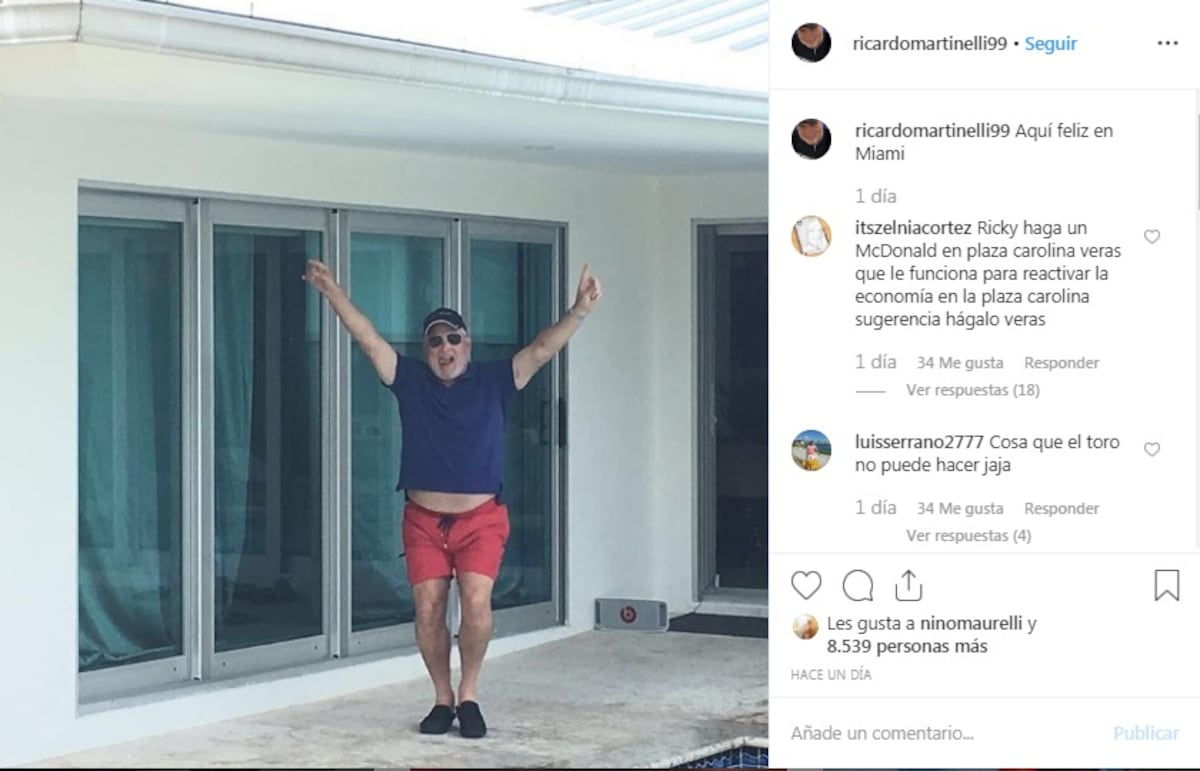The width and height of the screenshot is (1200, 771).
Task: Open the three-dot options menu
Action: (x=1168, y=44)
